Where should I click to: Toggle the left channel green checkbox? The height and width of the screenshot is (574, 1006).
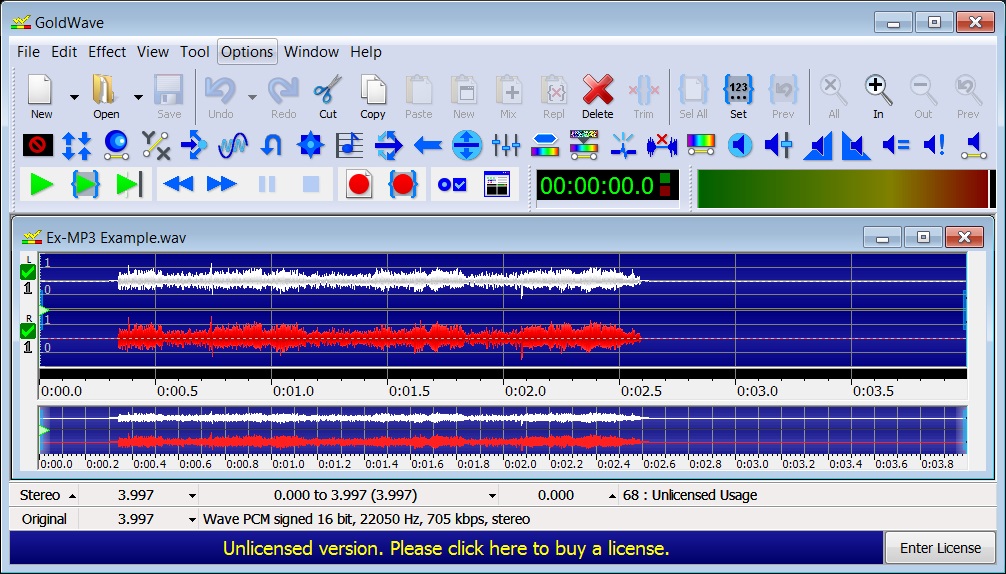(28, 272)
